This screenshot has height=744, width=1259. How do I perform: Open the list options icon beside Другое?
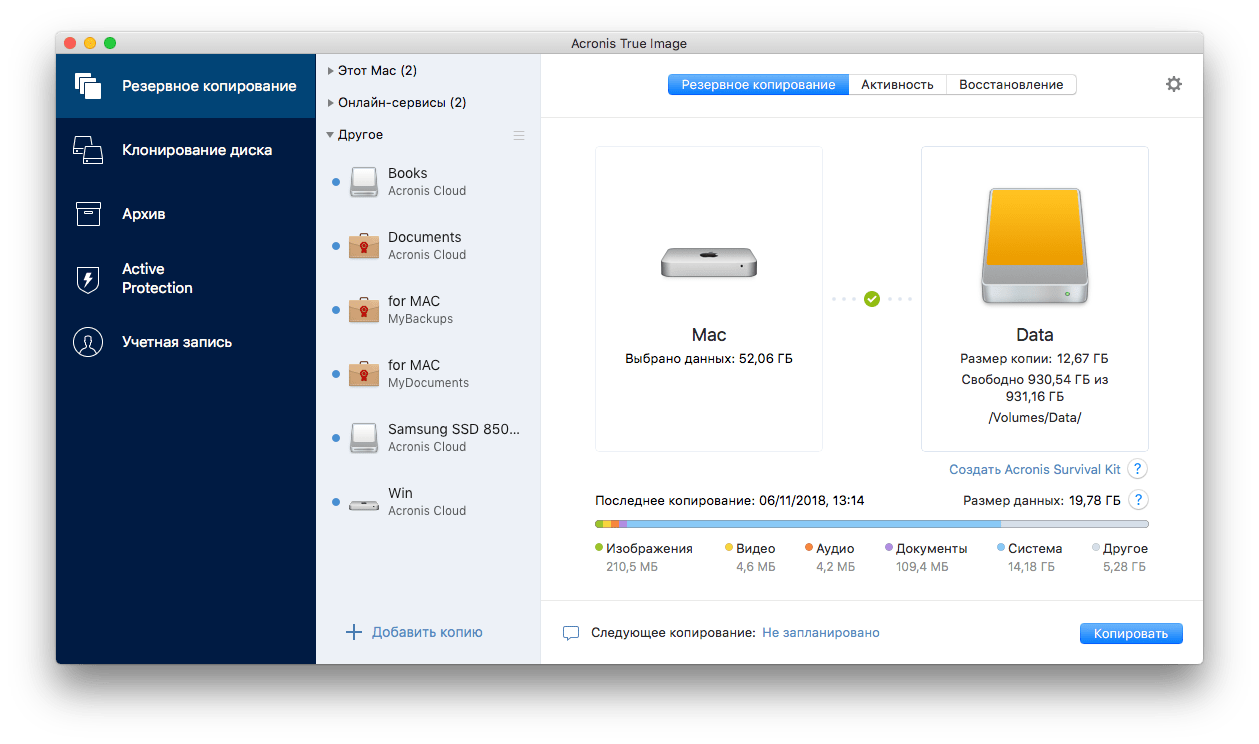(518, 135)
